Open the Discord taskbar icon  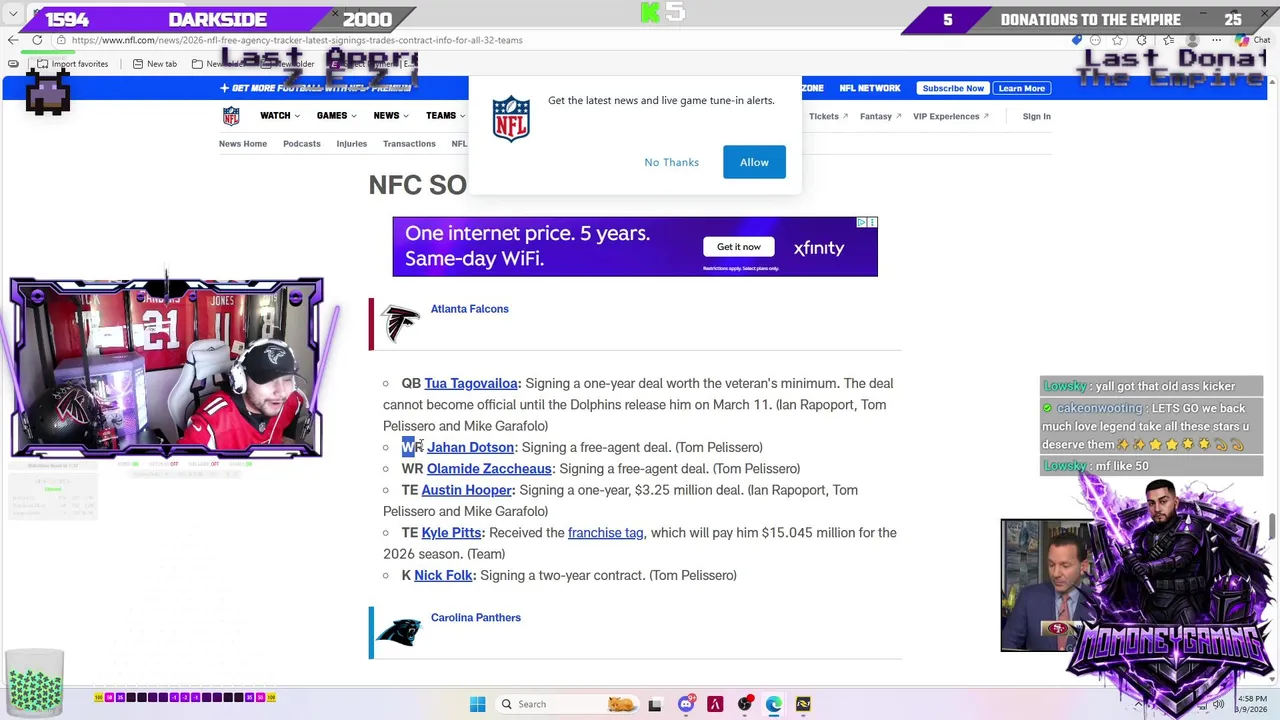click(x=685, y=704)
